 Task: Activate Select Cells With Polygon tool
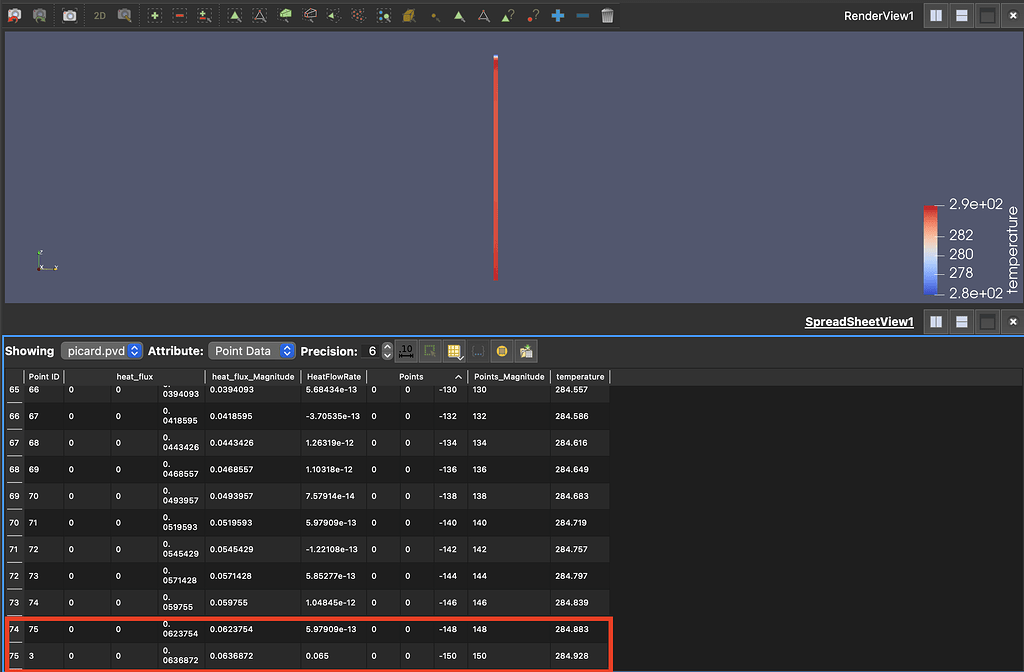click(334, 16)
